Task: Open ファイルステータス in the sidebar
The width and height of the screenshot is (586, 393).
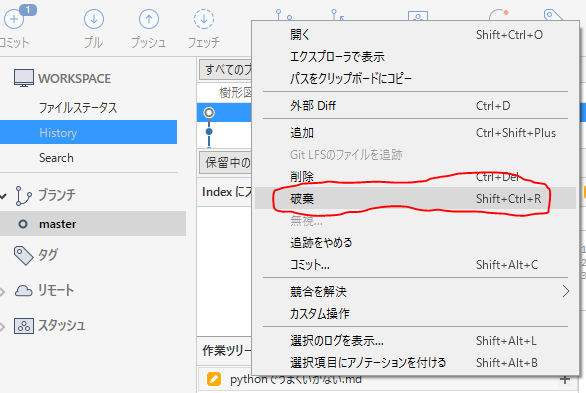Action: pyautogui.click(x=78, y=108)
